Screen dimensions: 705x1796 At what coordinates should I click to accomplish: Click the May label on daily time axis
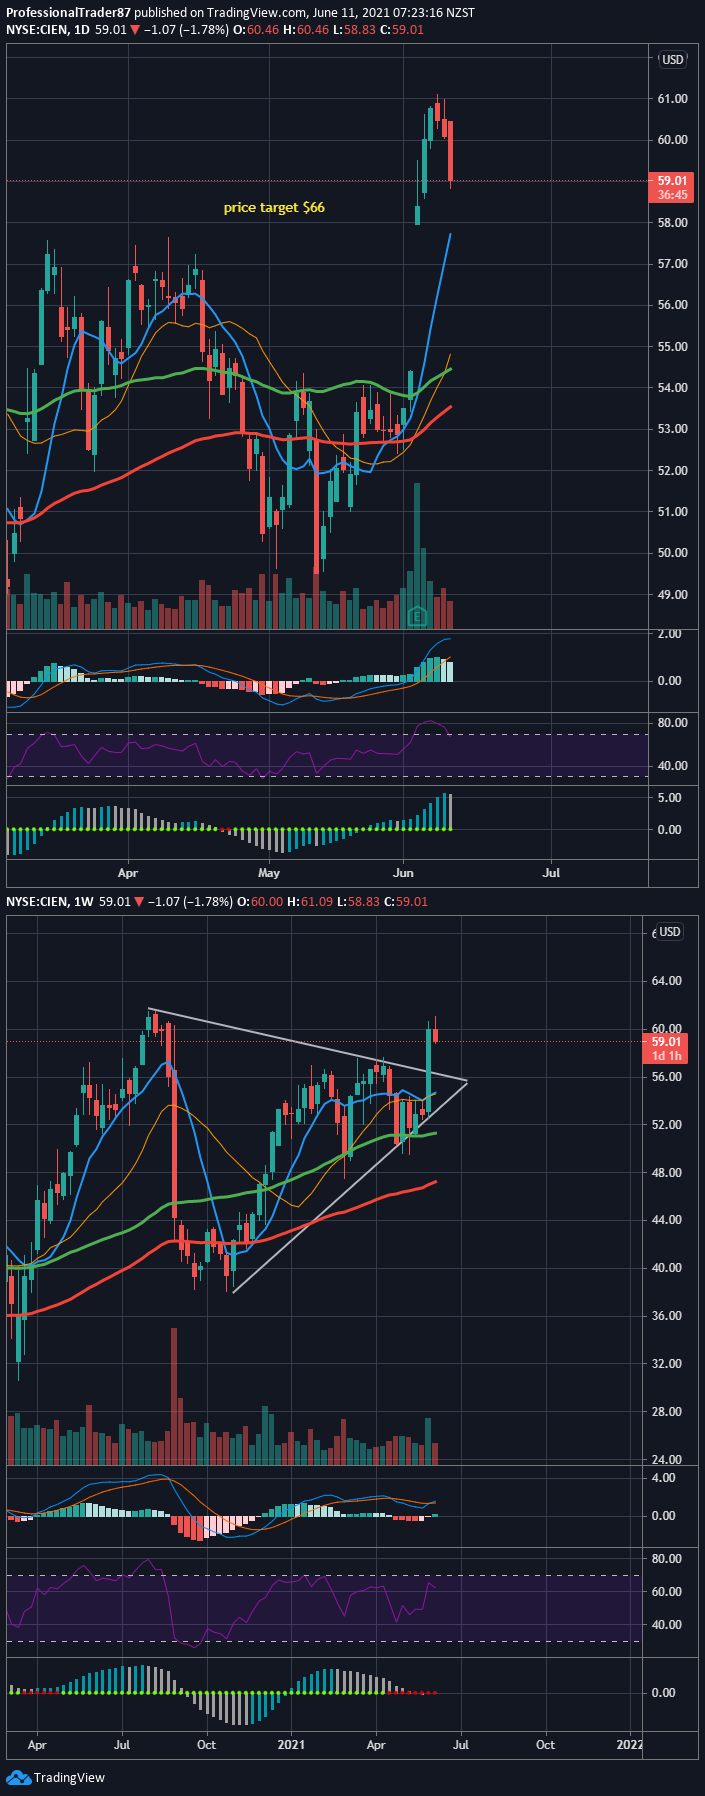(x=269, y=873)
